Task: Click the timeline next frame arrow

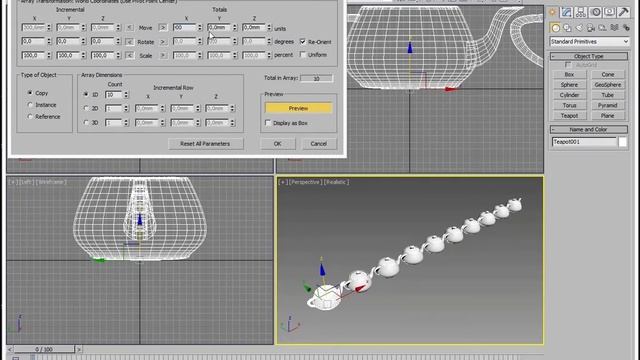Action: click(79, 349)
